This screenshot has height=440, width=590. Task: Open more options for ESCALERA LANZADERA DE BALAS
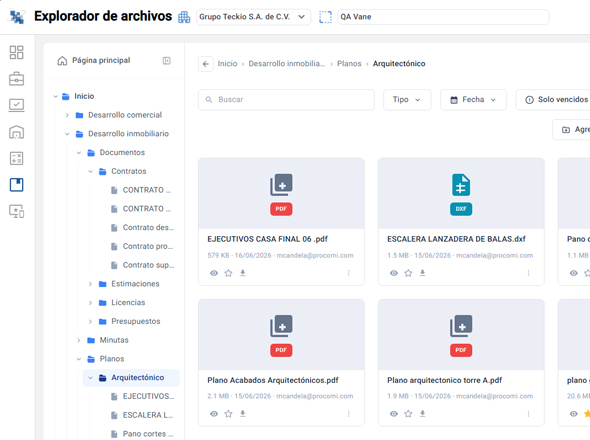pos(528,273)
